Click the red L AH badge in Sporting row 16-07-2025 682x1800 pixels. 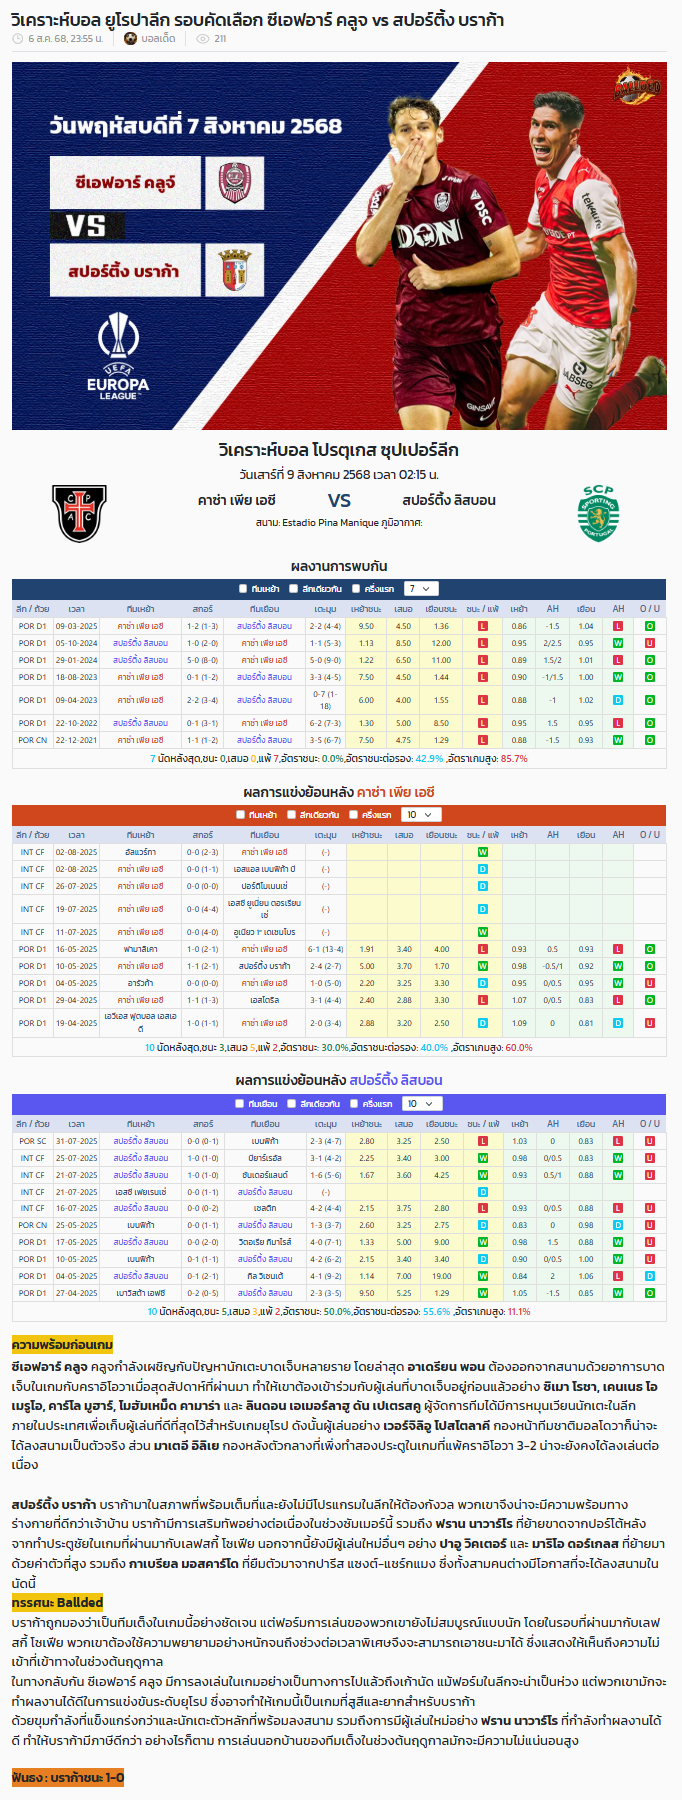tap(618, 1208)
